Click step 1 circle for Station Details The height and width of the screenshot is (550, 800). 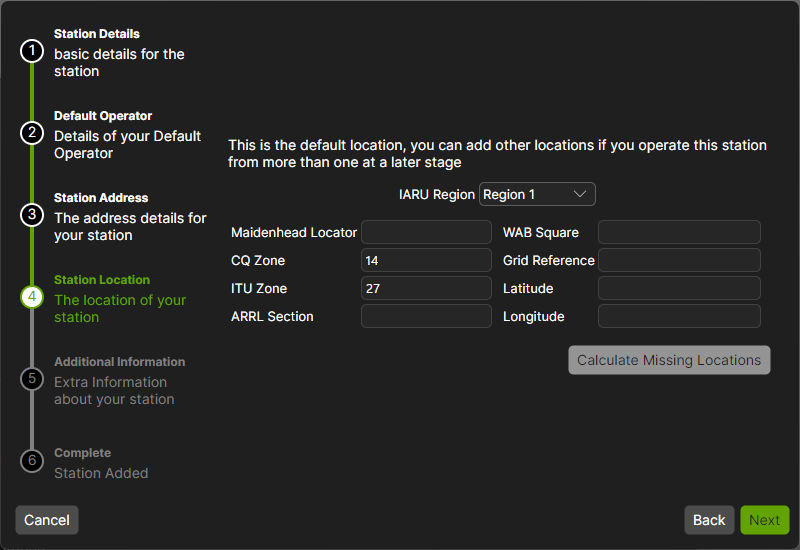[x=32, y=51]
